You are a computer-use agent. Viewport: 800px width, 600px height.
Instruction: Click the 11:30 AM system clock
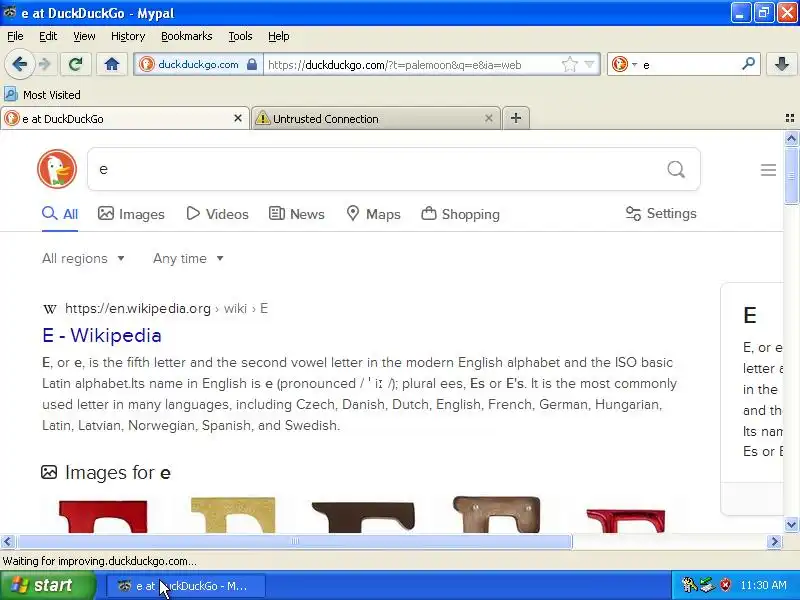click(763, 585)
